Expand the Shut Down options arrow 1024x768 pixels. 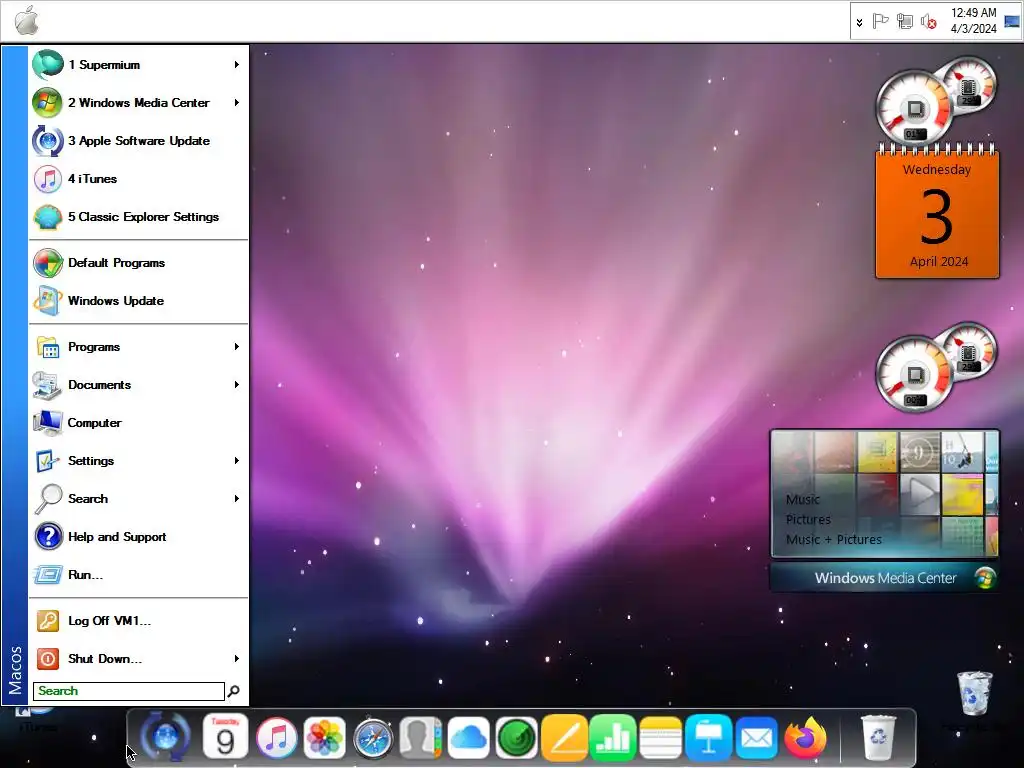[236, 658]
